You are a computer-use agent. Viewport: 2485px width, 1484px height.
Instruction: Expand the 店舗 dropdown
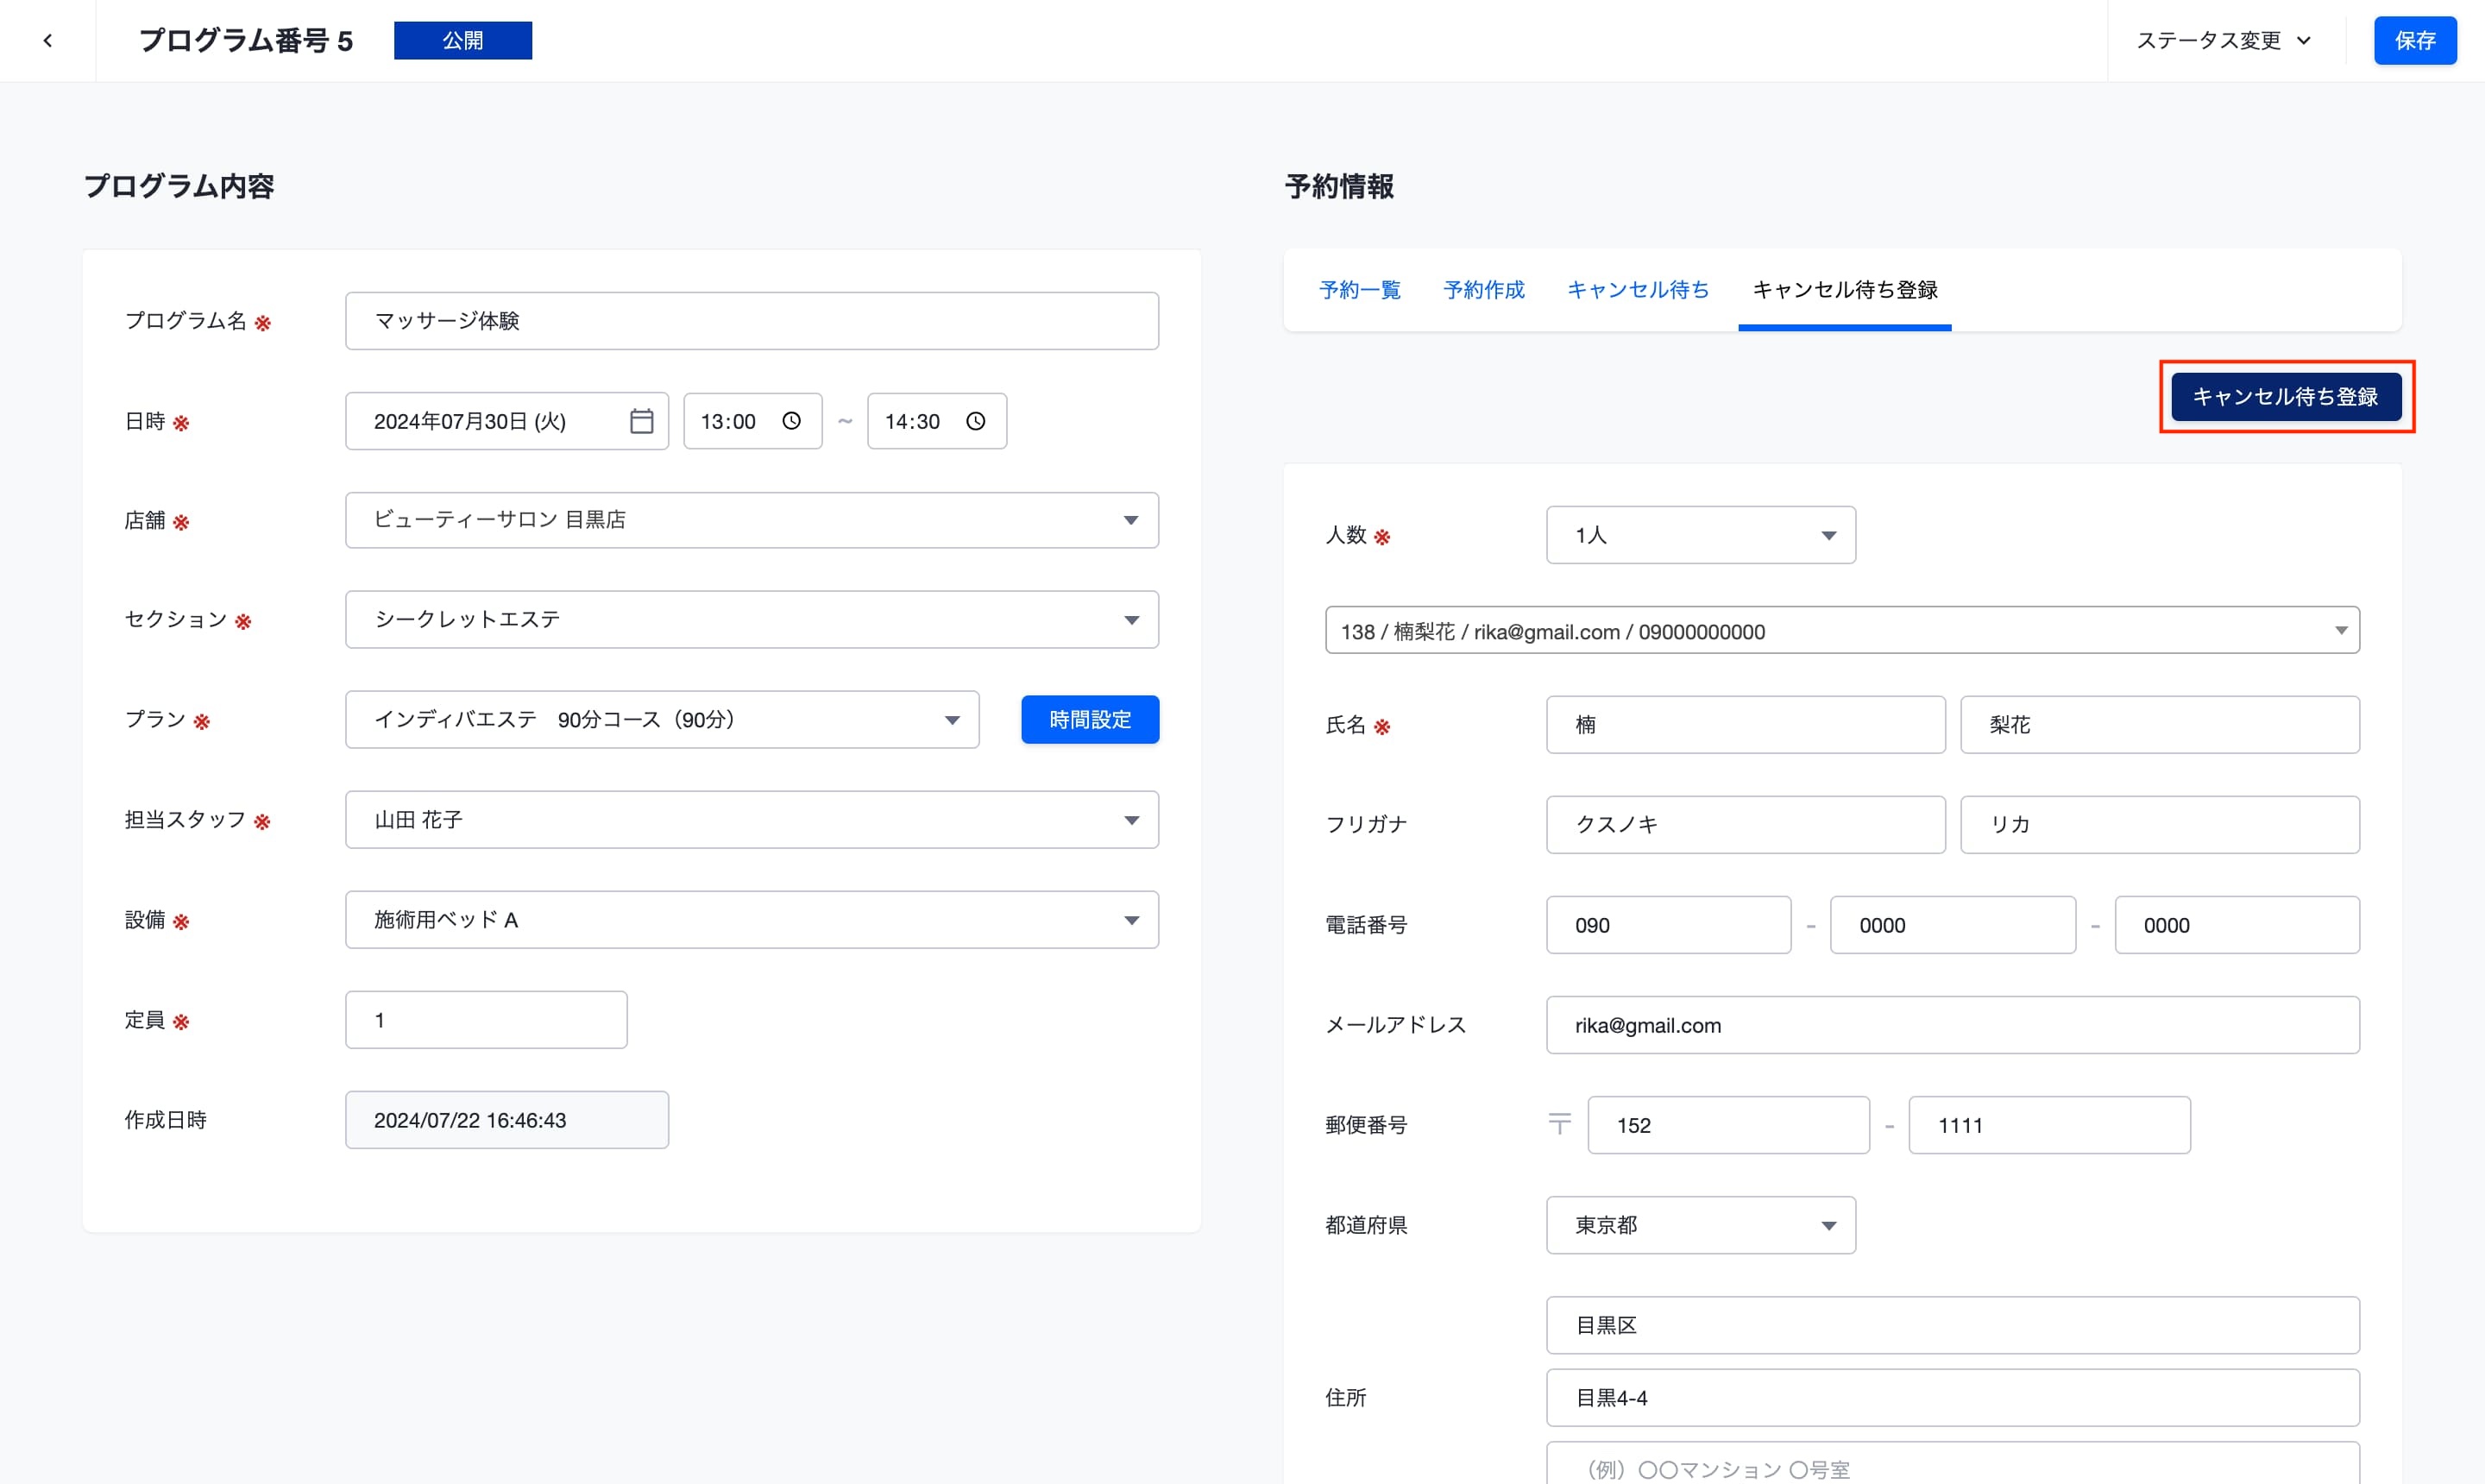coord(1130,520)
